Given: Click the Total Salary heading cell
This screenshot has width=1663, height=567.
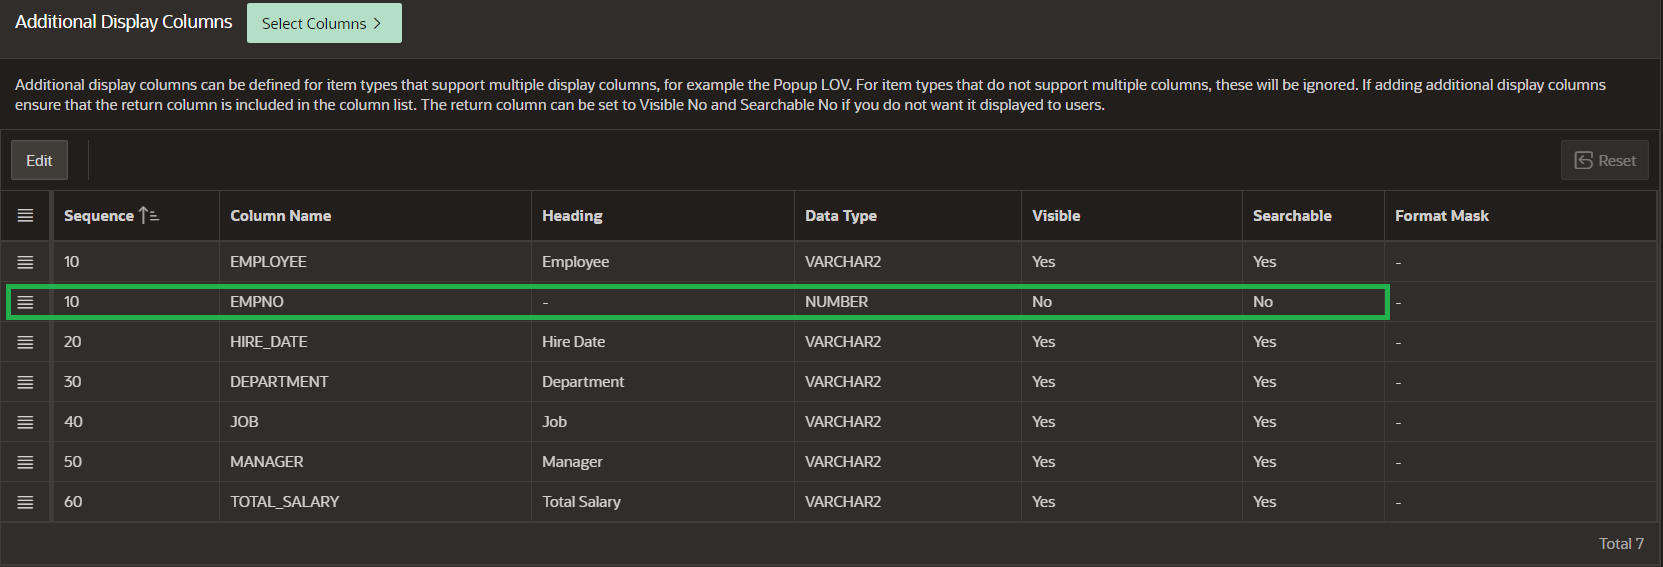Looking at the screenshot, I should coord(663,502).
